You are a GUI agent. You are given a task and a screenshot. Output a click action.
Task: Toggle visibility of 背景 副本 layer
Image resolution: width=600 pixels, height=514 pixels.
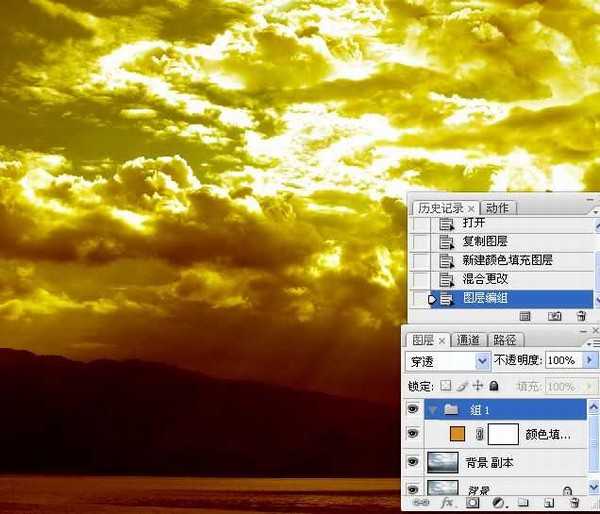pyautogui.click(x=414, y=462)
